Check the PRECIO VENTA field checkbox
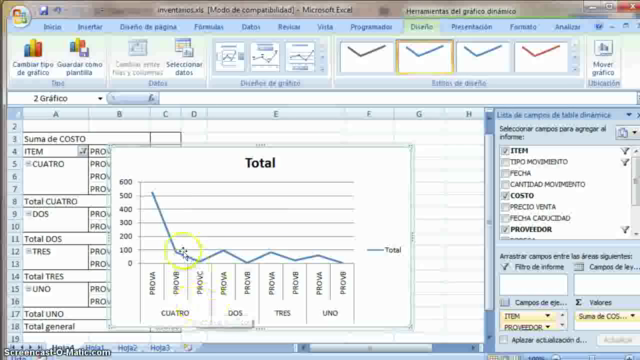 tap(505, 207)
